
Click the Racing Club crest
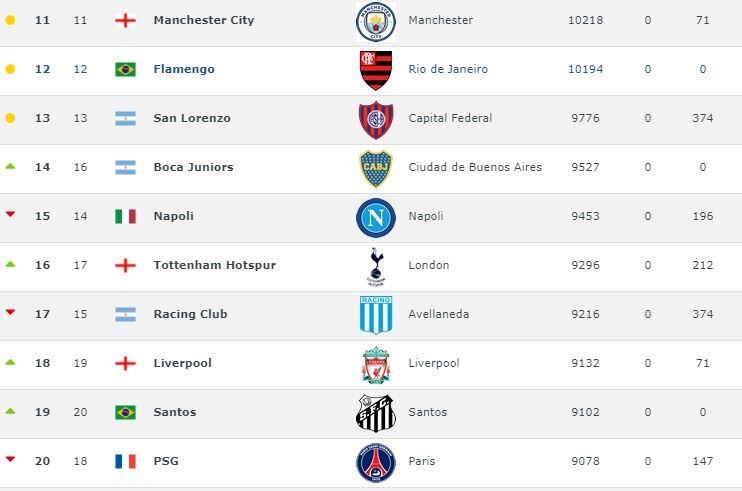376,315
